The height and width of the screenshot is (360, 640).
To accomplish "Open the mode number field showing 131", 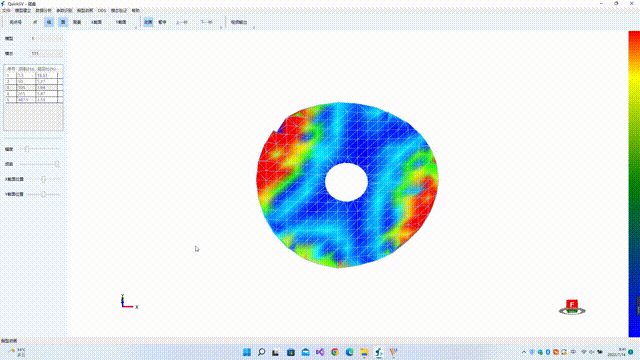I will (47, 53).
